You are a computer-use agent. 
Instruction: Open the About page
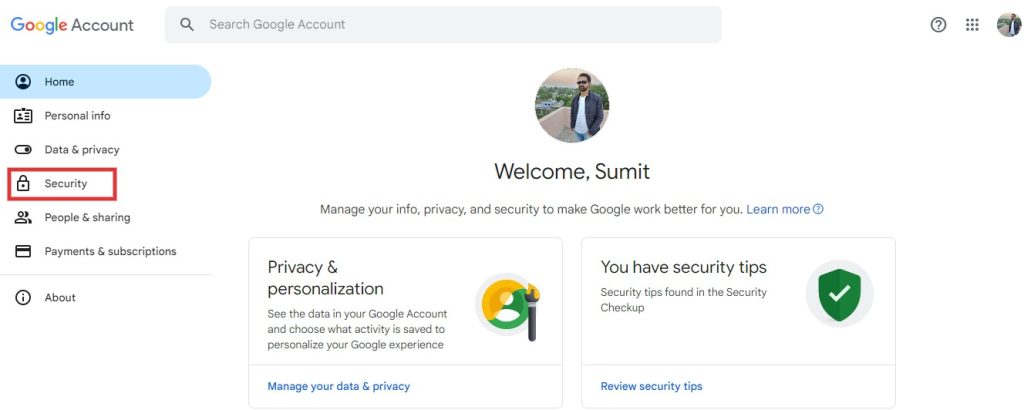(60, 298)
